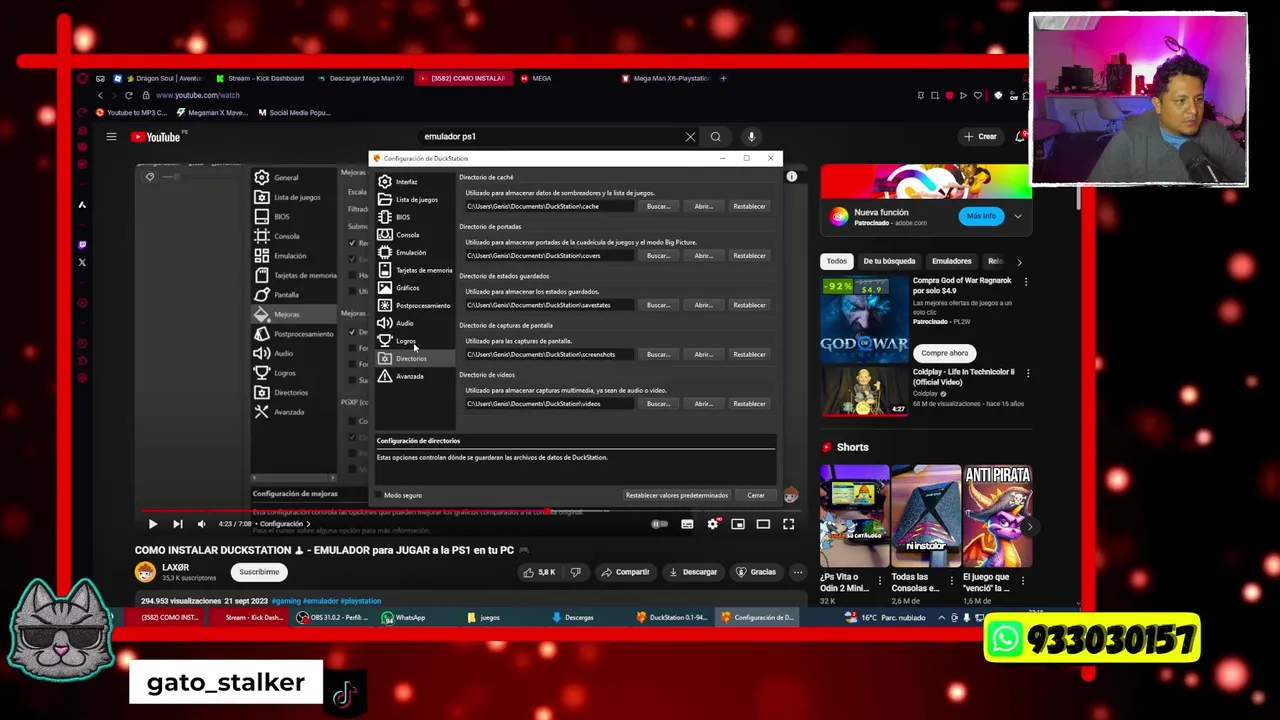
Task: Click Restablecer for savestates directory
Action: pos(749,305)
